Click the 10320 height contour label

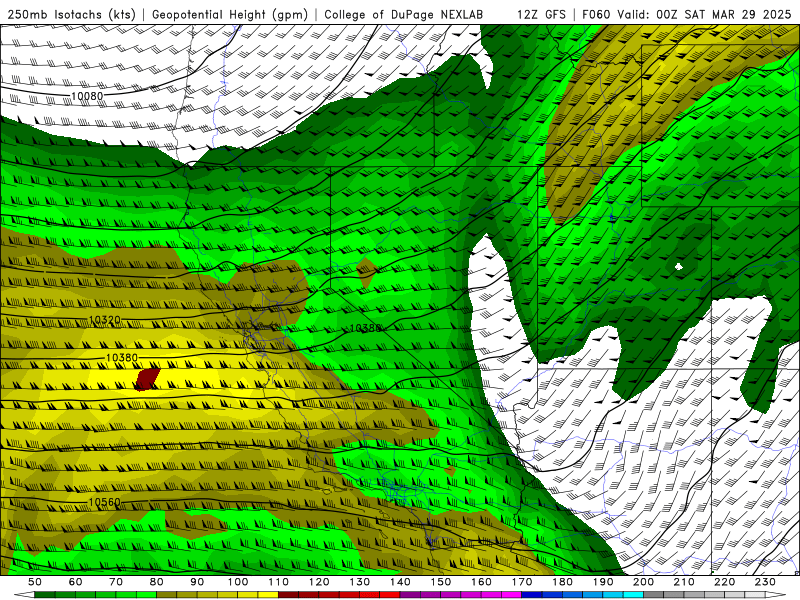(x=105, y=320)
